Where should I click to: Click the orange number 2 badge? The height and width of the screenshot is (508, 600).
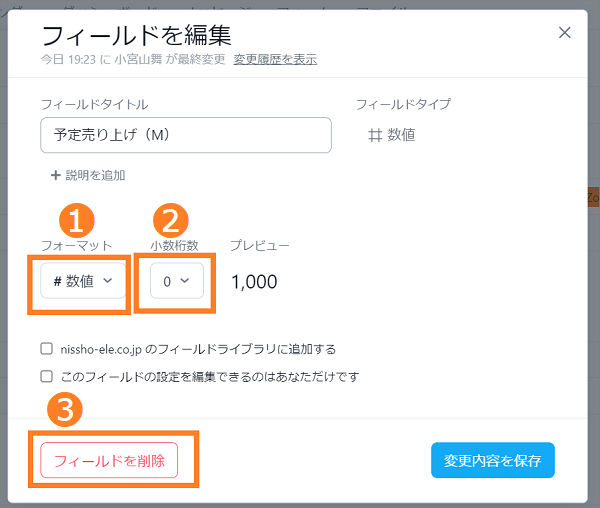point(171,221)
